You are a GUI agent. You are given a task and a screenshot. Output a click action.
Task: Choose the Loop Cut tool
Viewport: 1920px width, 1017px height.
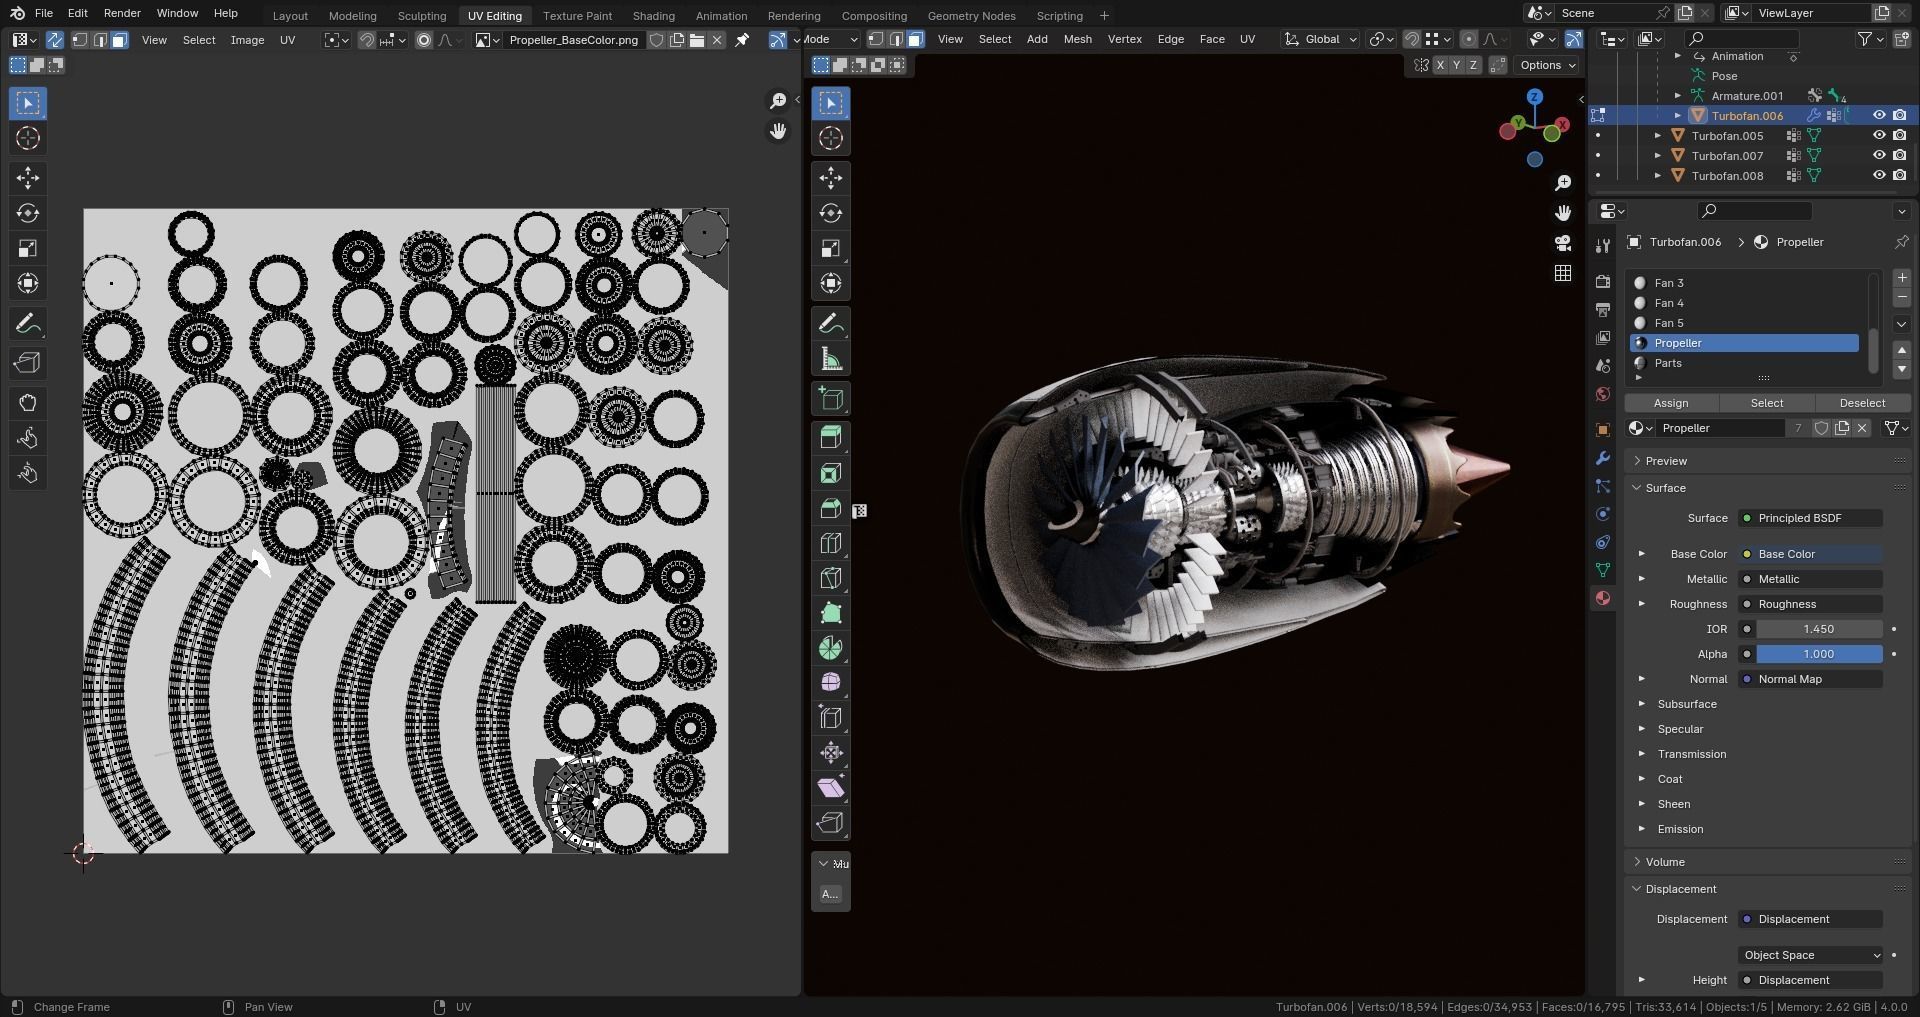831,543
